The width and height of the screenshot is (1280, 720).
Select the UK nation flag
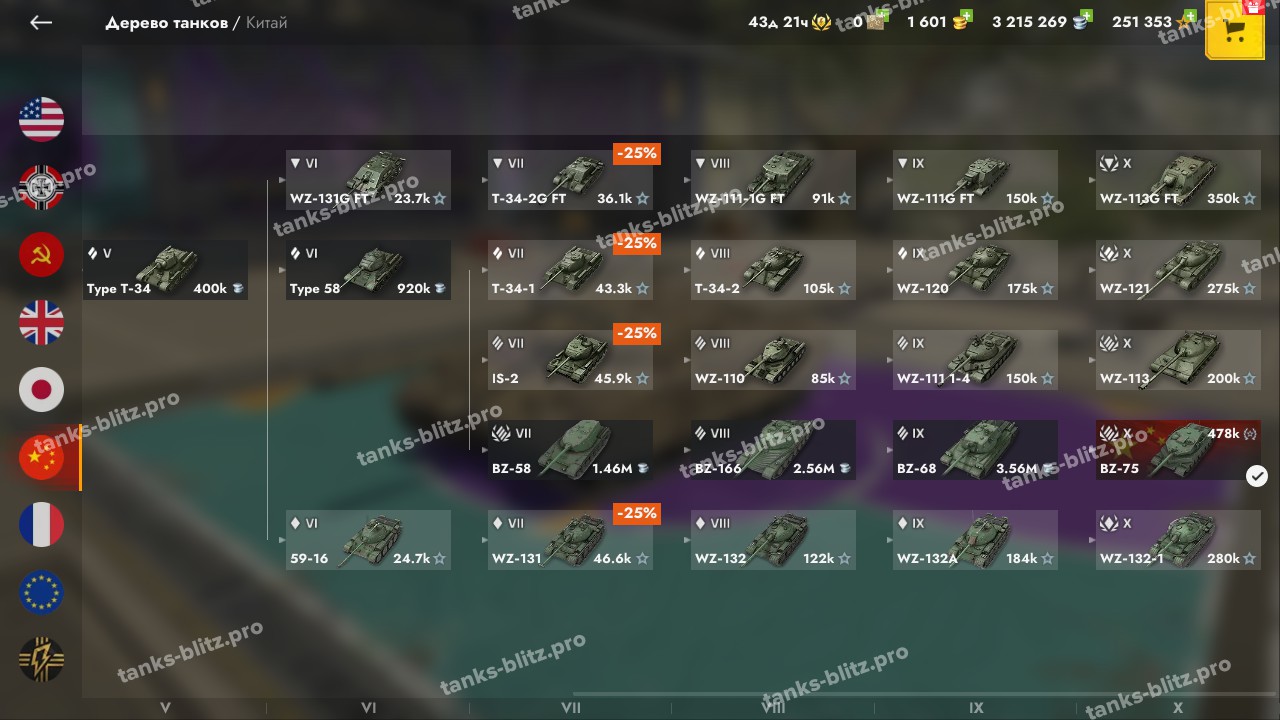[41, 322]
